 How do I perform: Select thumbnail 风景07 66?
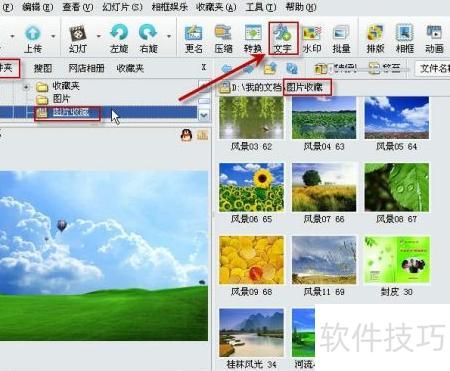tap(324, 187)
